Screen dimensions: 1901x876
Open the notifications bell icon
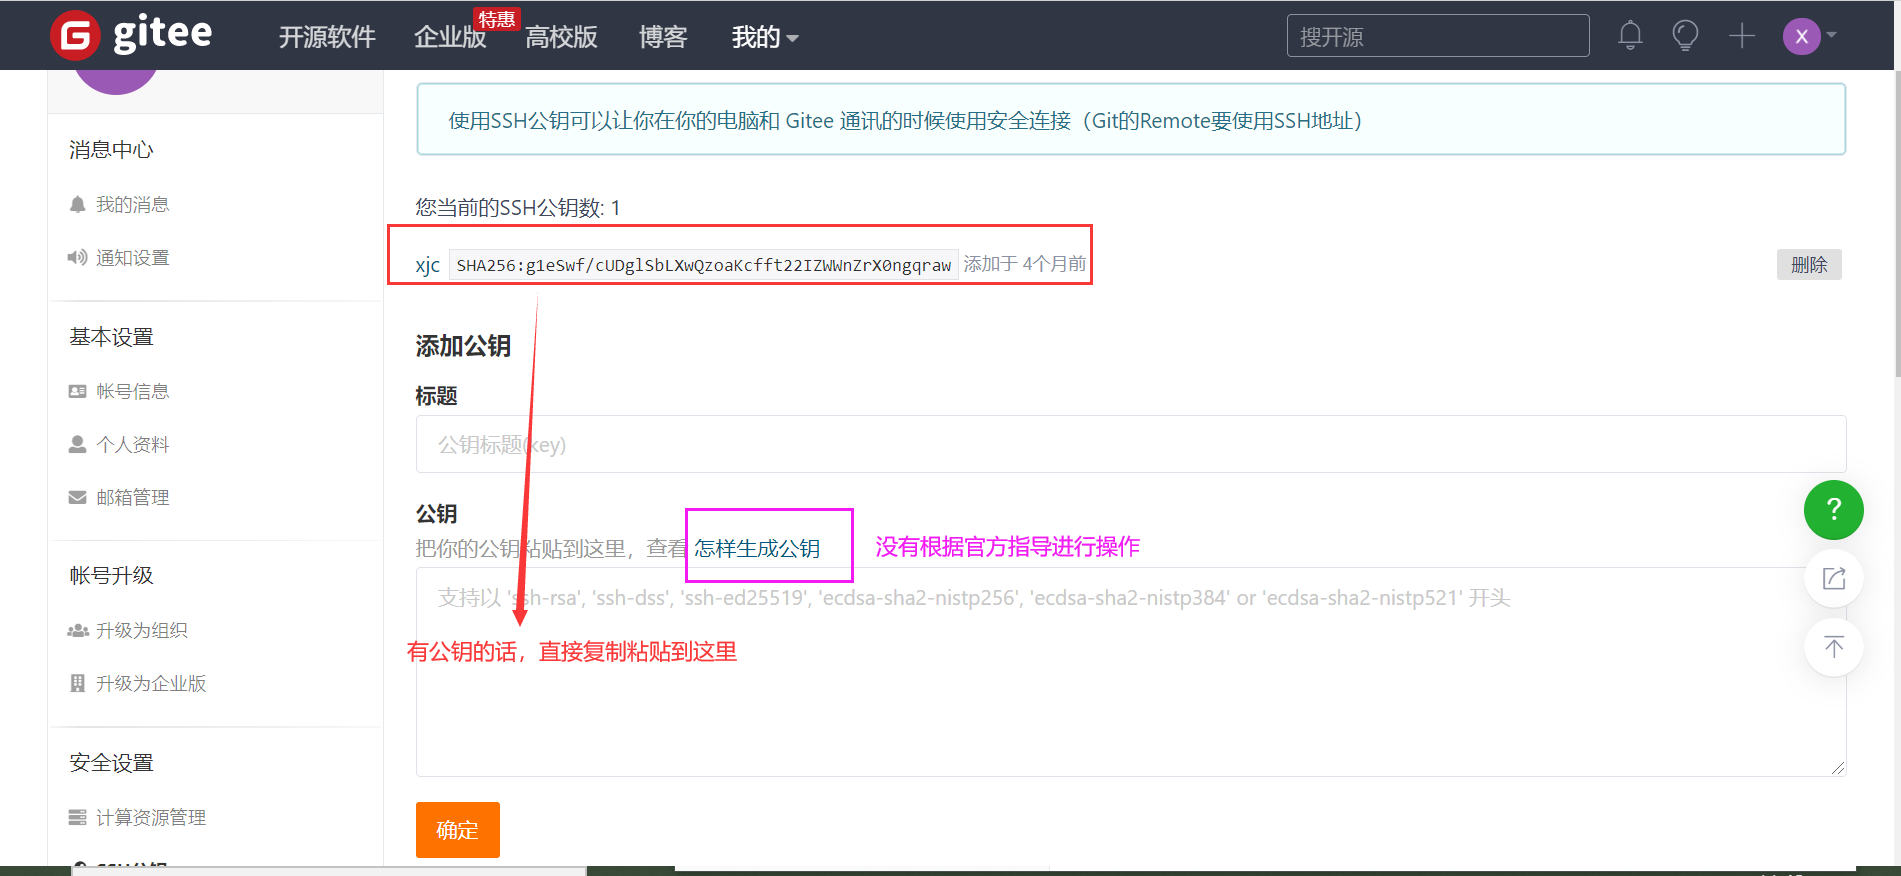1630,36
